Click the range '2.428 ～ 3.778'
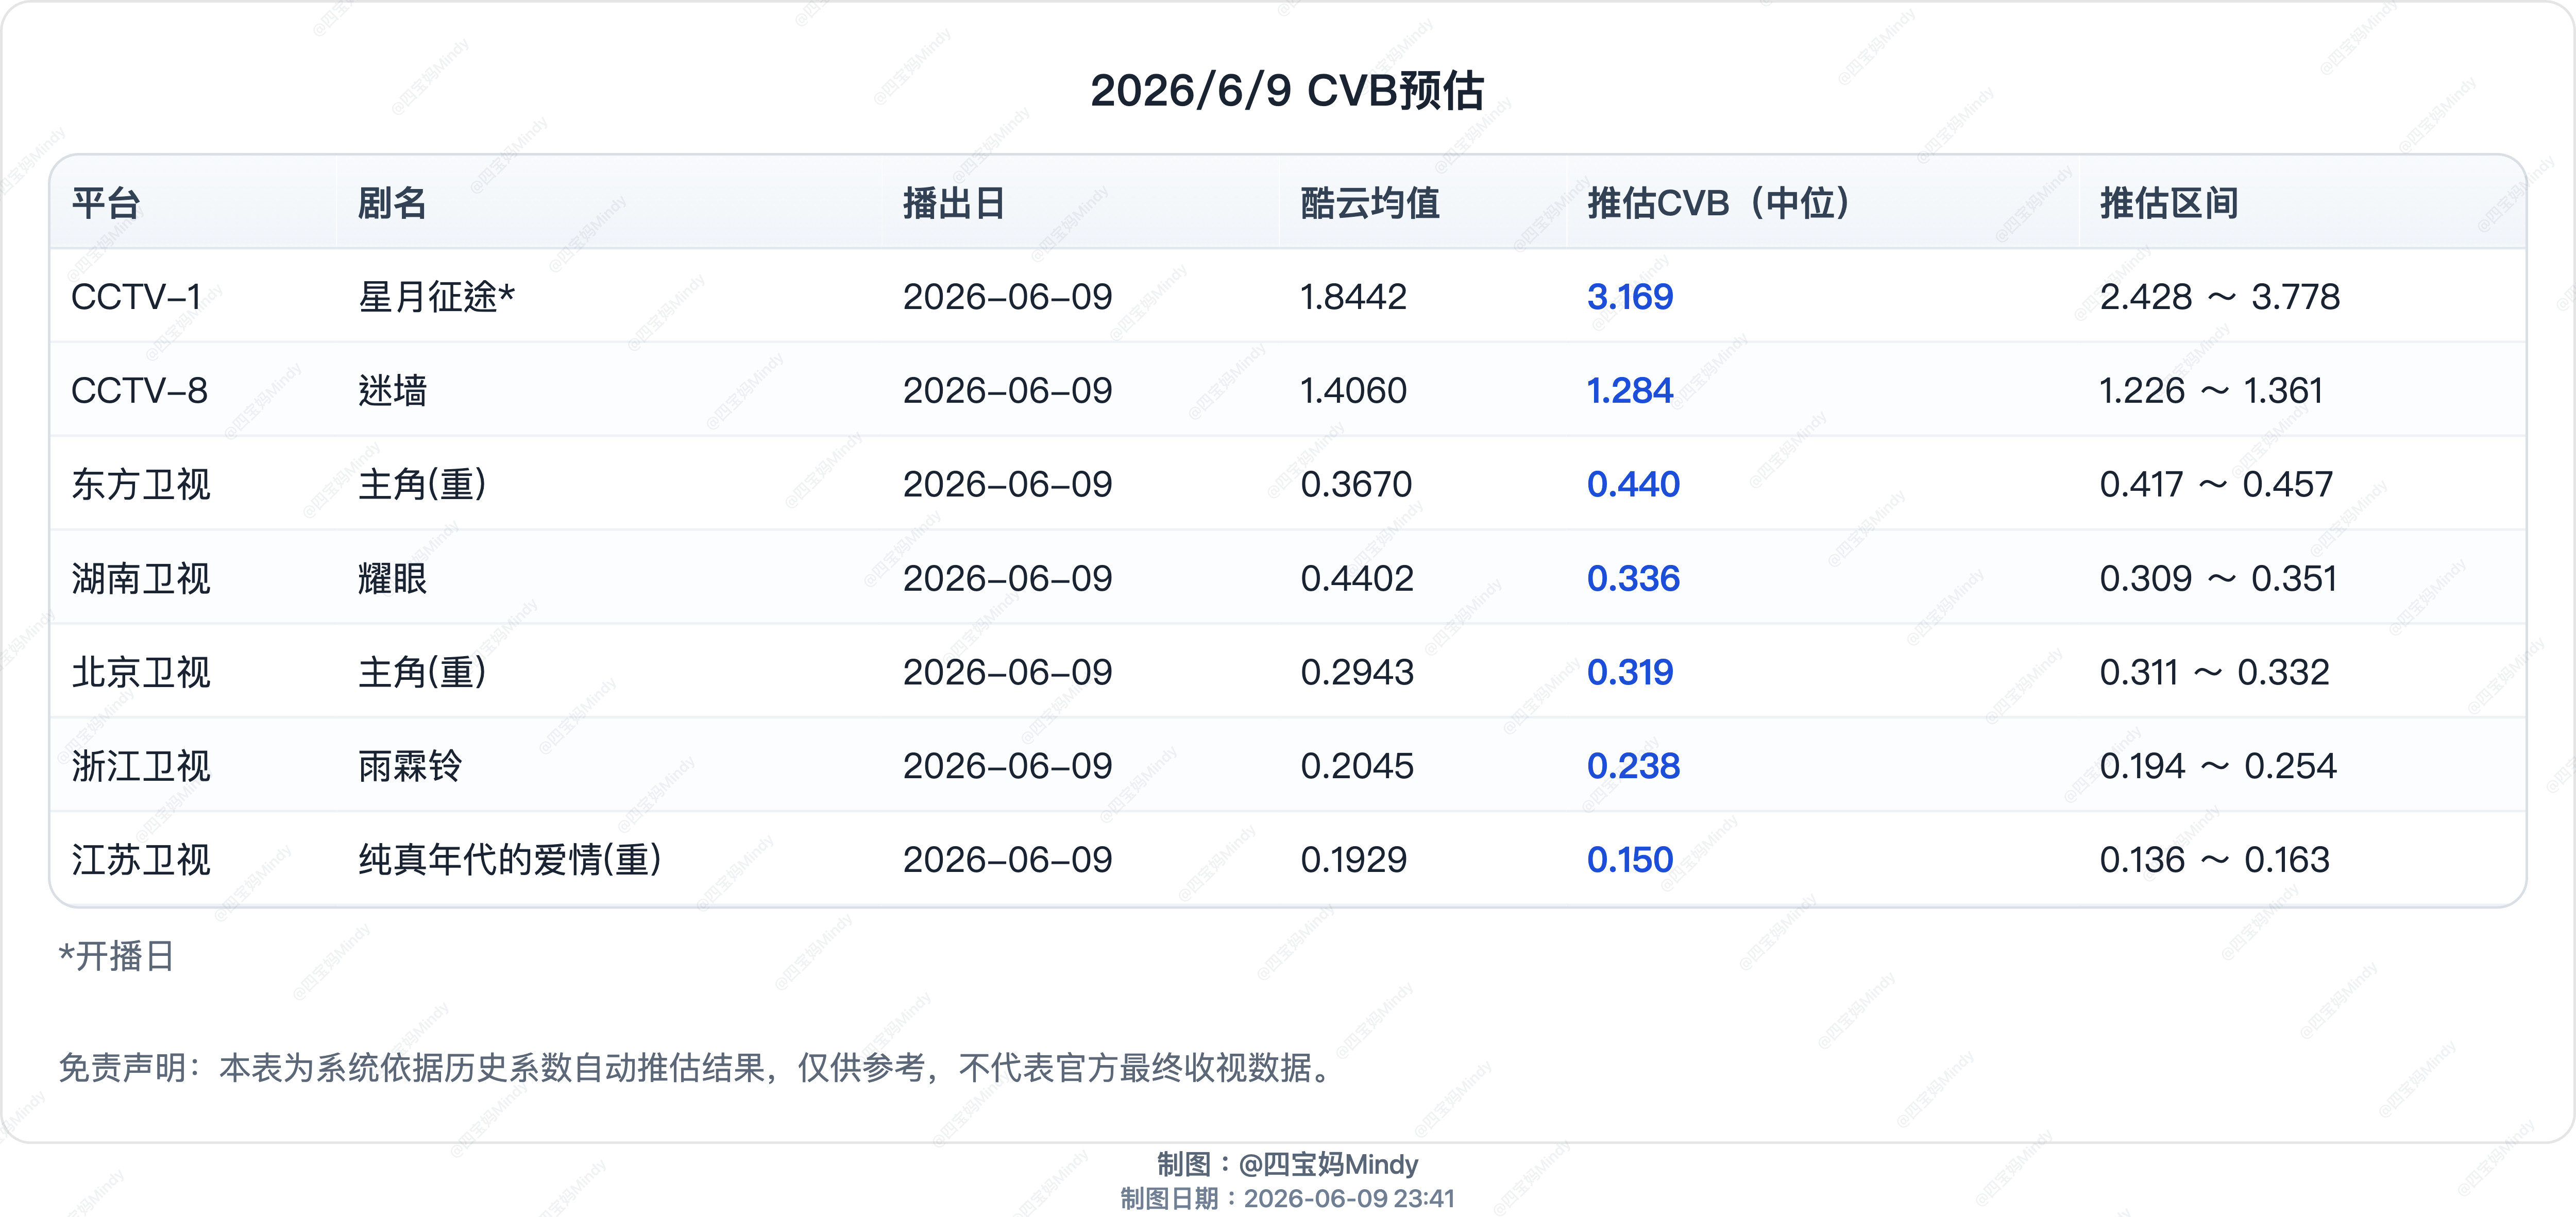Image resolution: width=2576 pixels, height=1217 pixels. tap(2219, 297)
